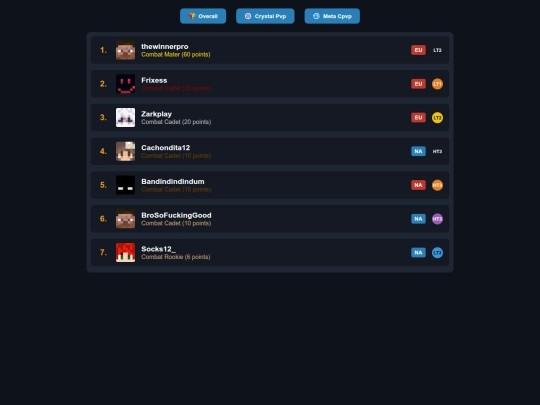Click the orange HT3 tier icon for Bandindindindum
This screenshot has height=405, width=540.
click(437, 185)
